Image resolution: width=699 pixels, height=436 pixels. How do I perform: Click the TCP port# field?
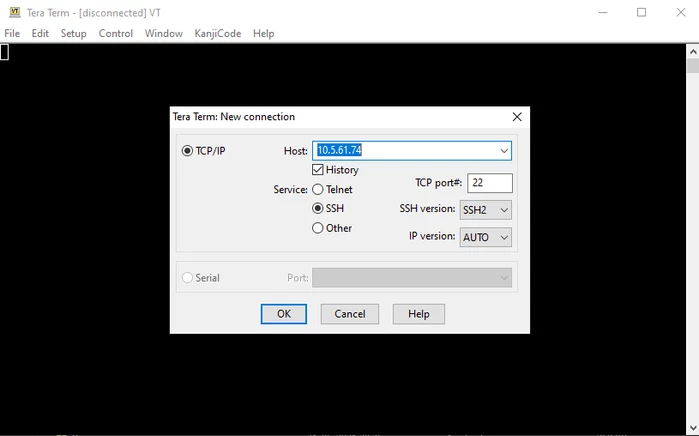click(489, 183)
